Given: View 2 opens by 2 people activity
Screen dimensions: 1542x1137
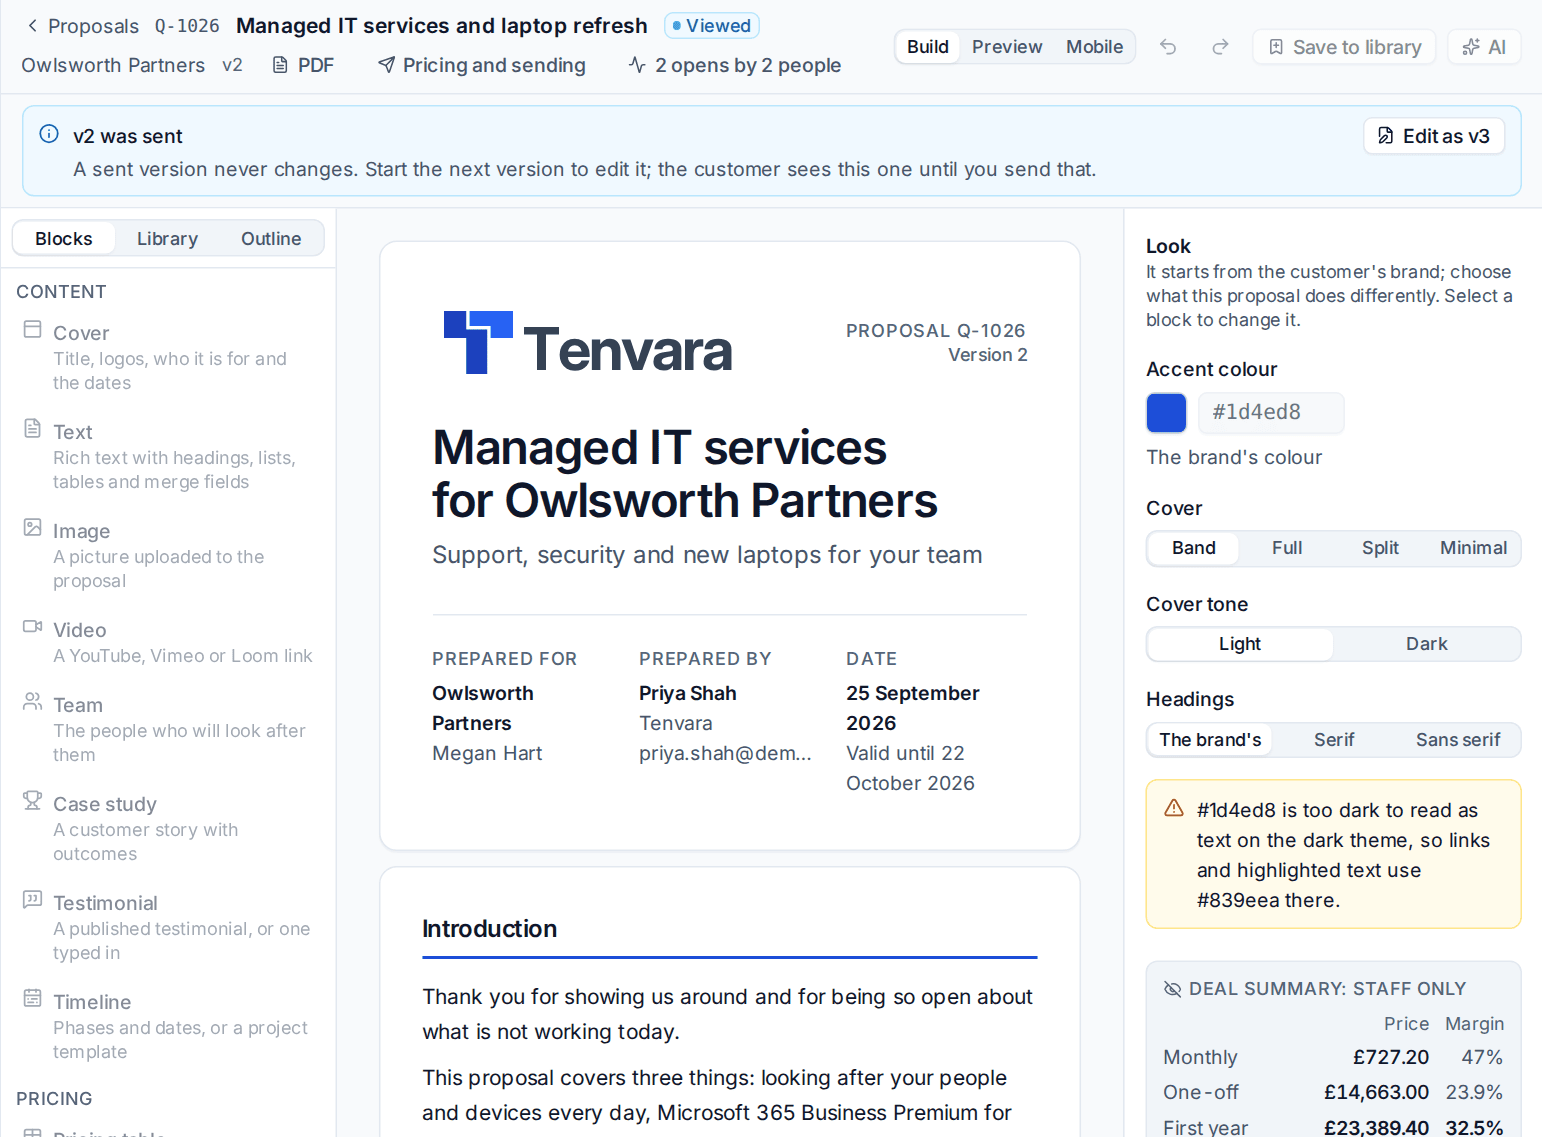Looking at the screenshot, I should 735,65.
